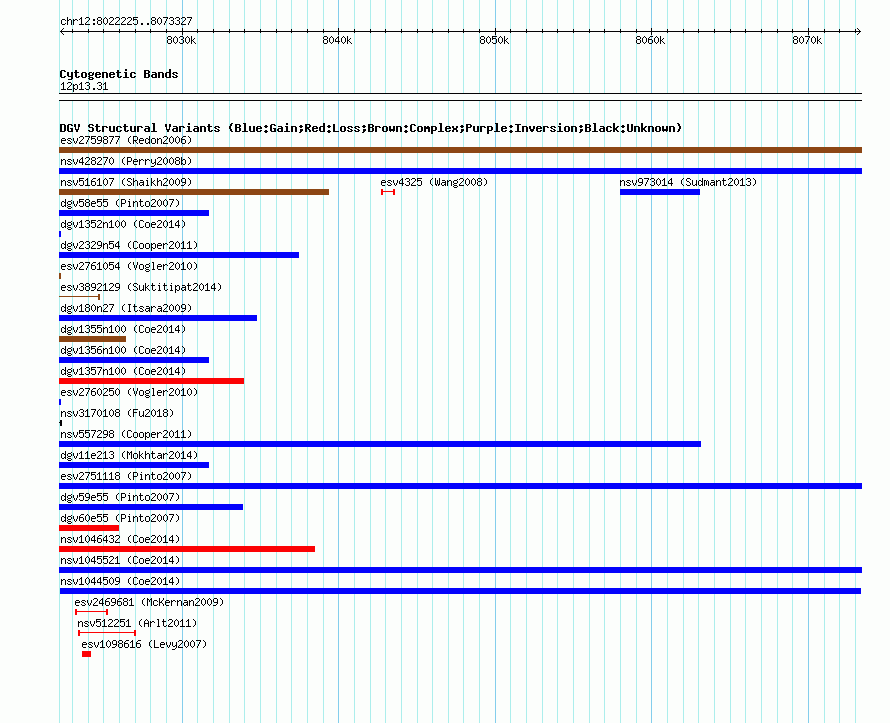Open dgv11e213 (Mokhtar2014) variant label

129,455
